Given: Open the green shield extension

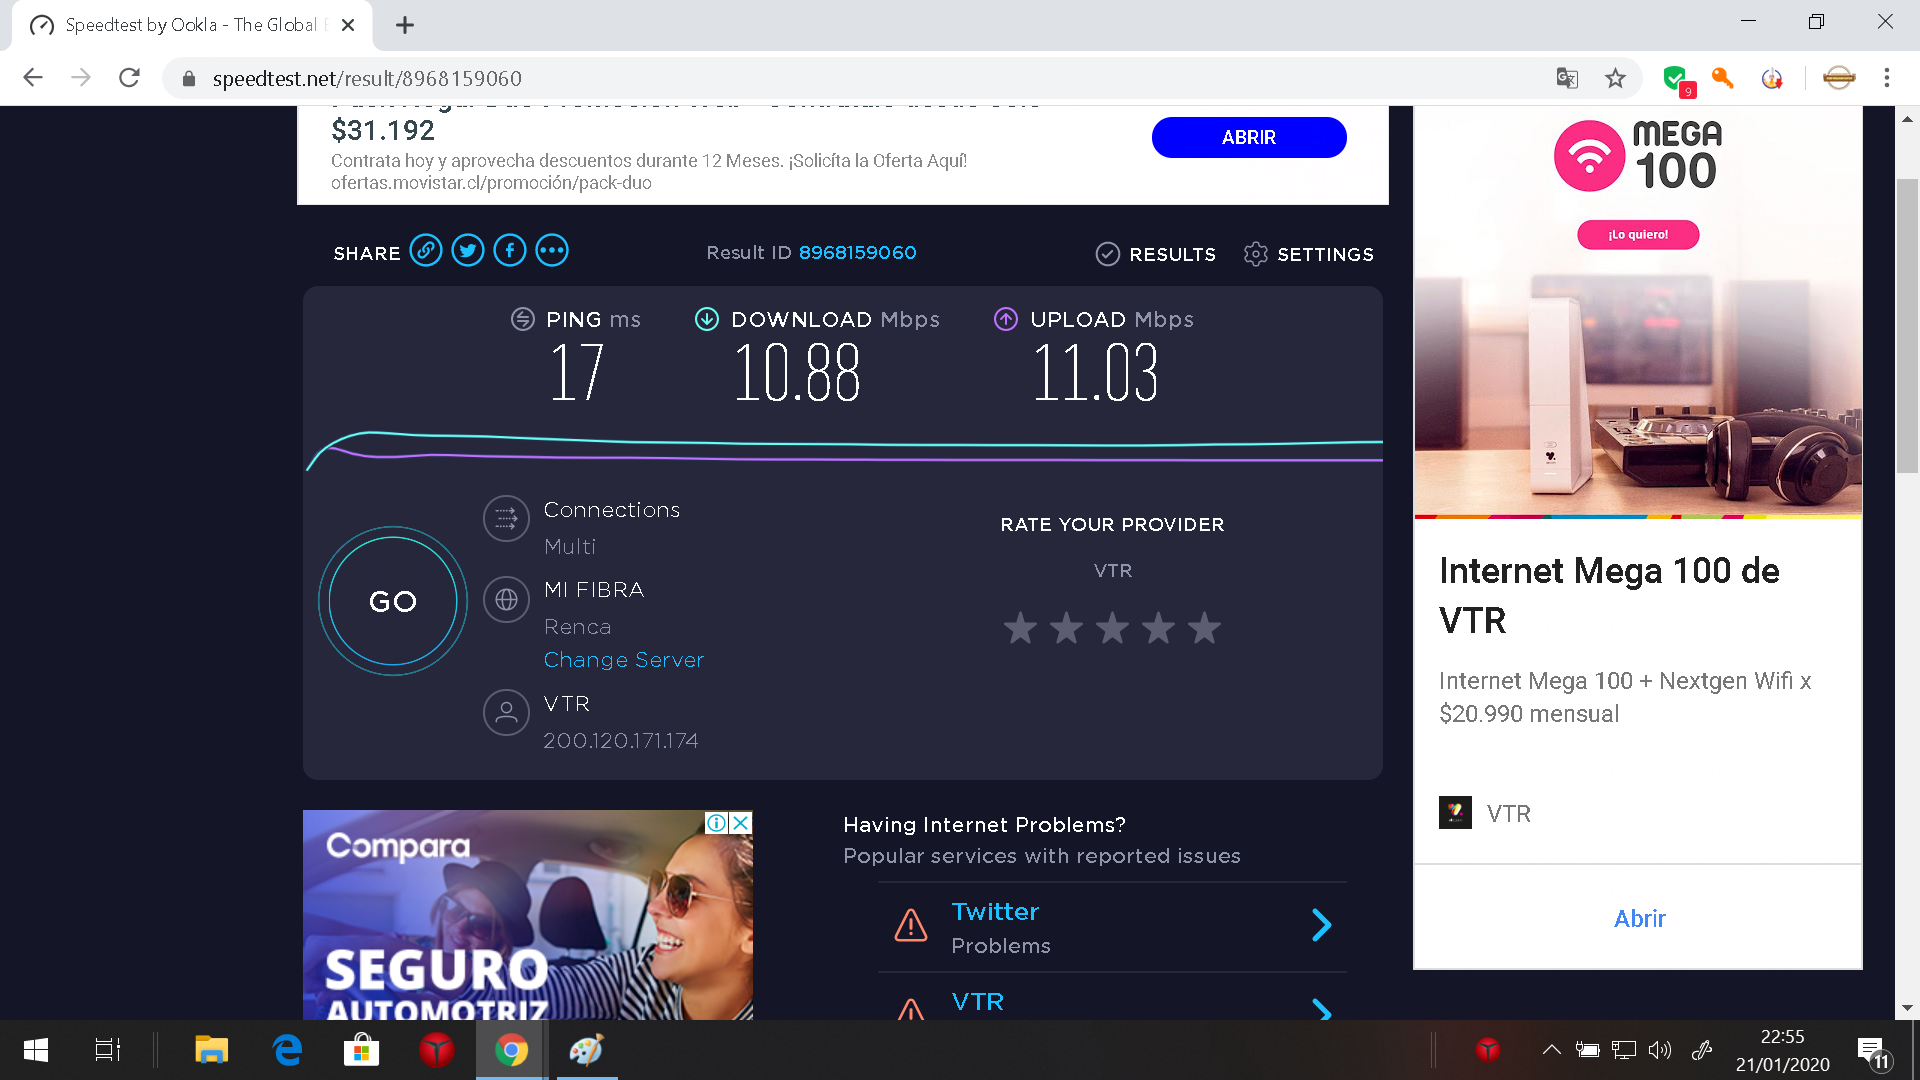Looking at the screenshot, I should point(1678,79).
